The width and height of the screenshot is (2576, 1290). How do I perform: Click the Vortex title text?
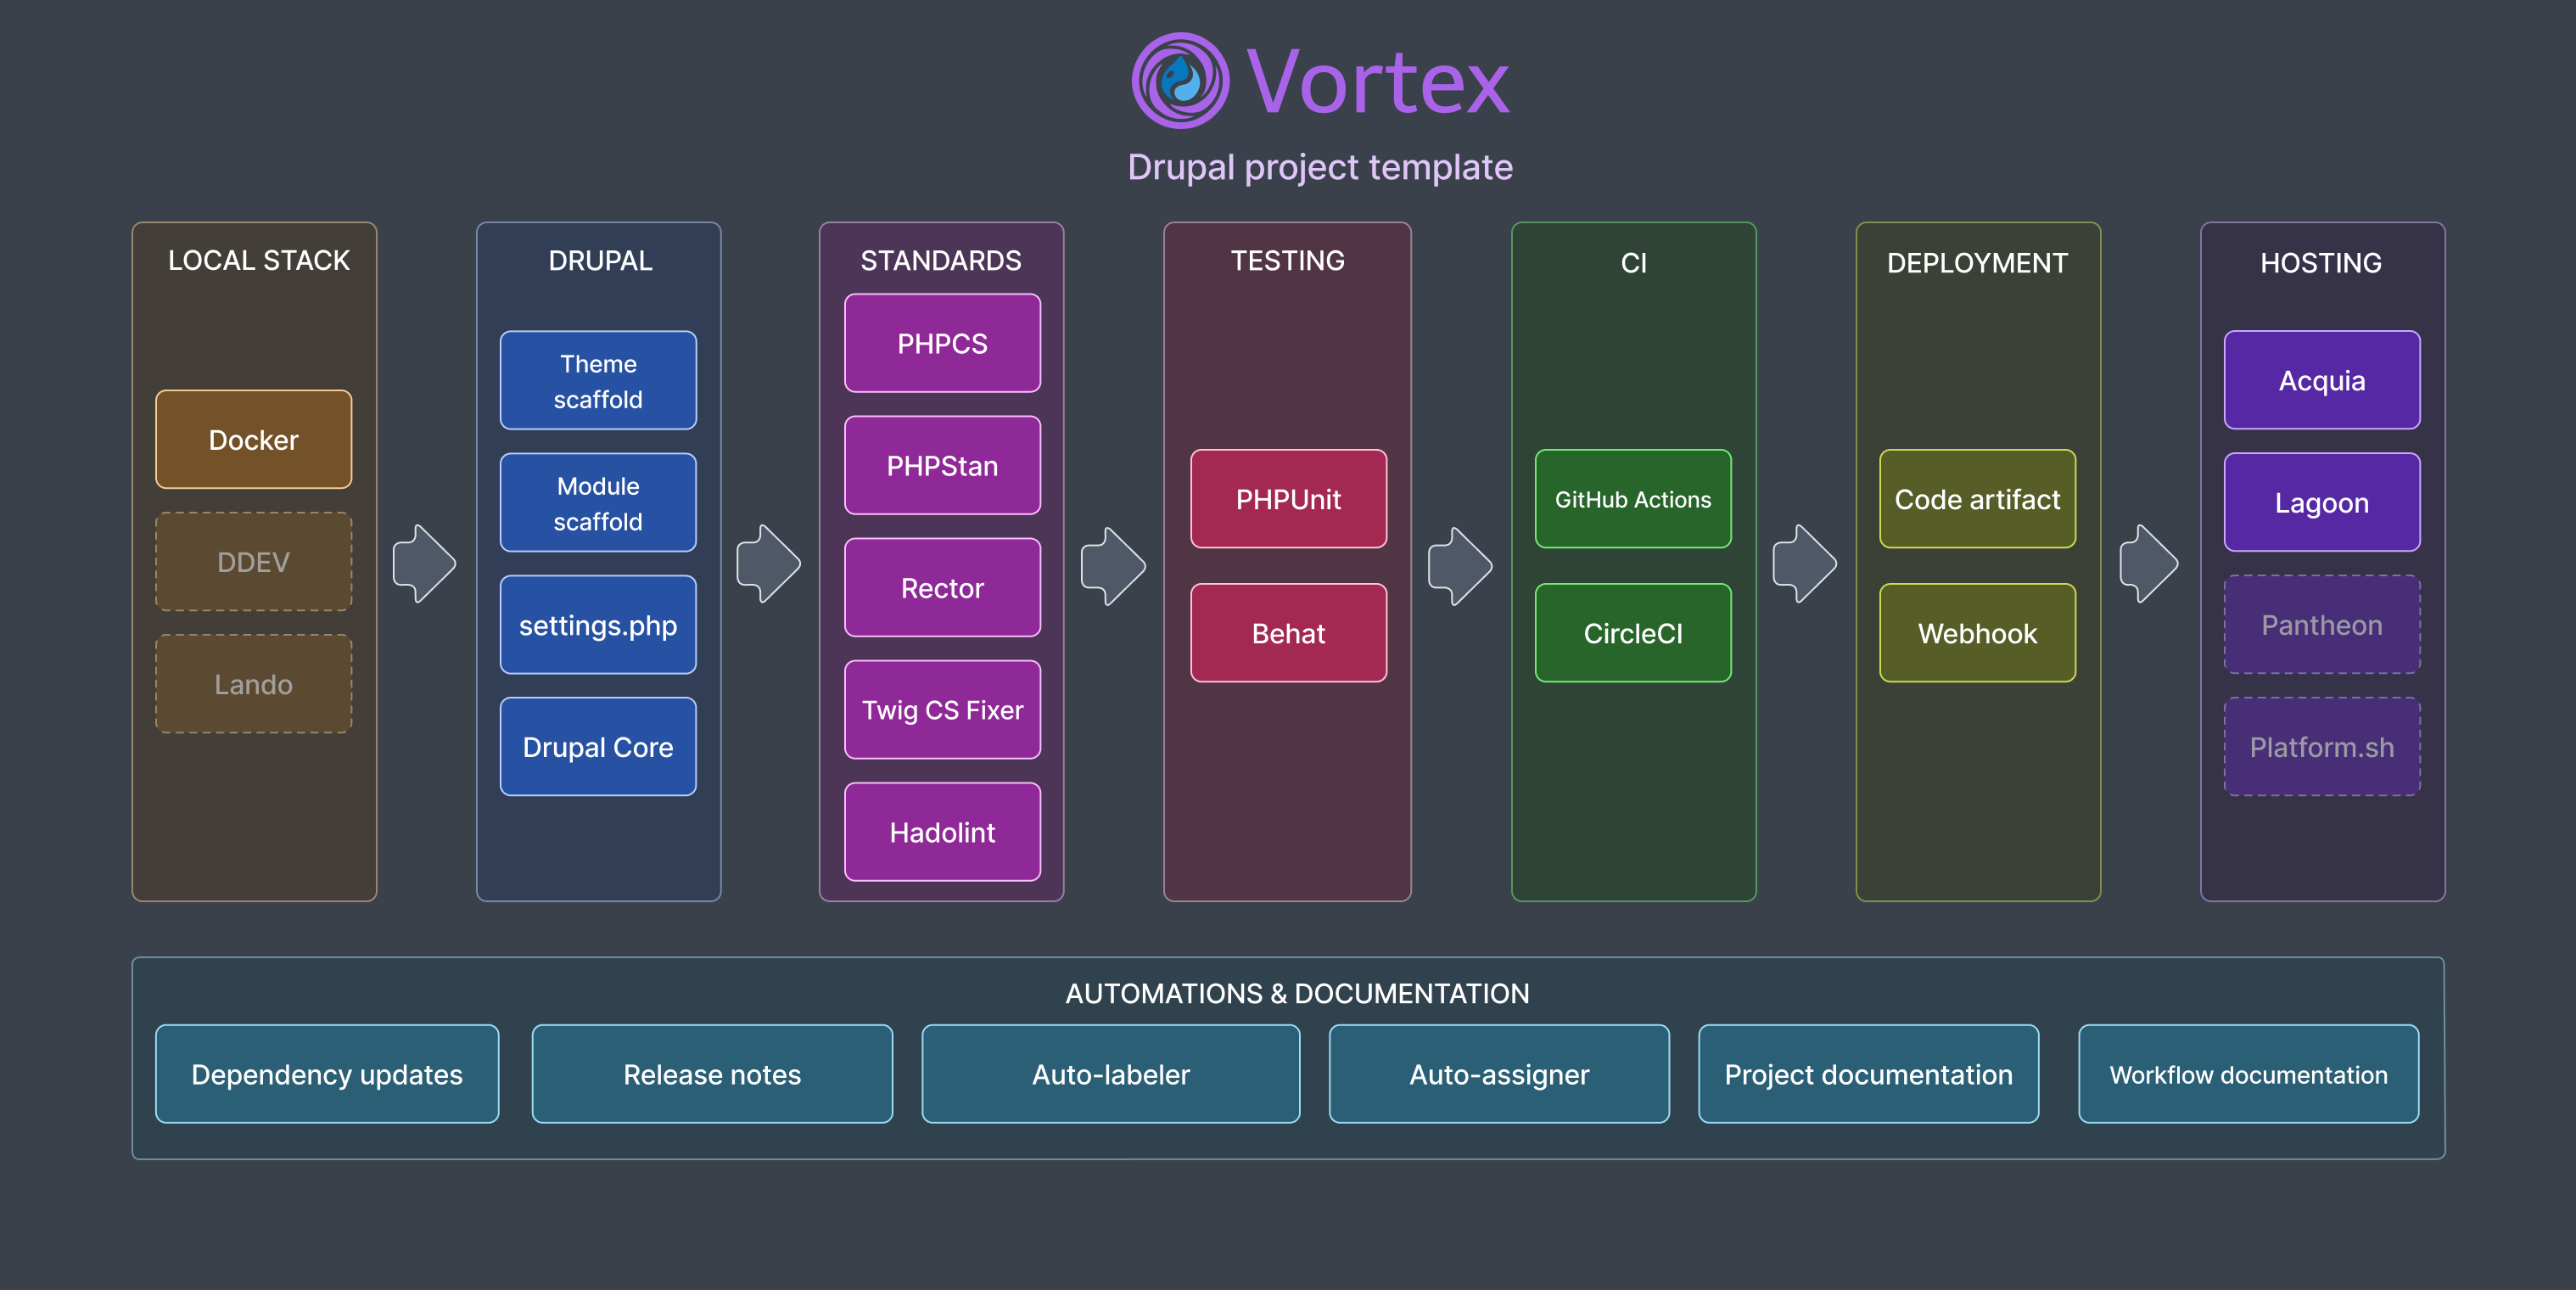click(x=1378, y=83)
